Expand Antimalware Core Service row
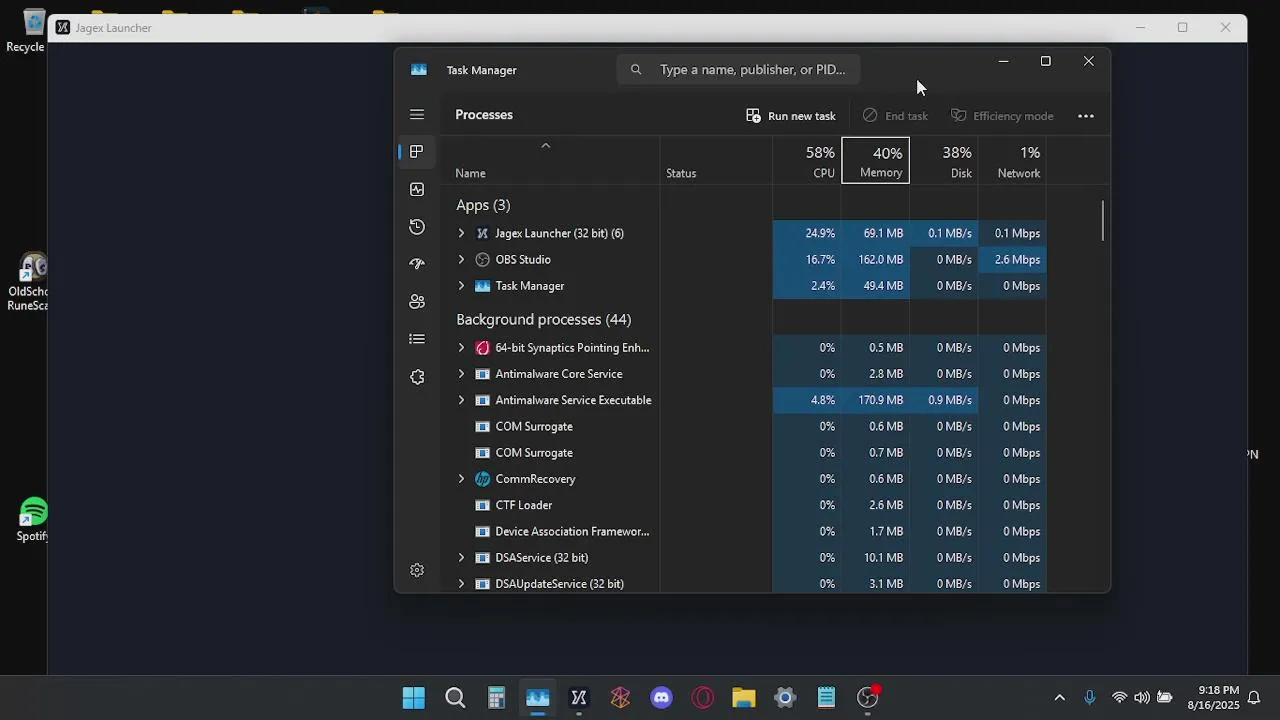 (461, 374)
